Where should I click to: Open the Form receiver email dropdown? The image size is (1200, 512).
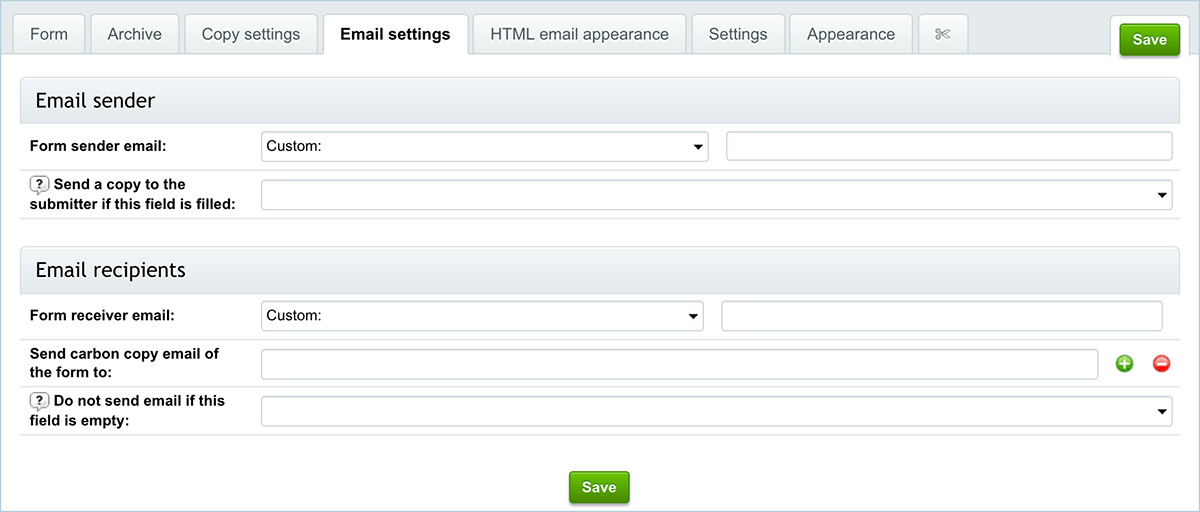coord(482,316)
